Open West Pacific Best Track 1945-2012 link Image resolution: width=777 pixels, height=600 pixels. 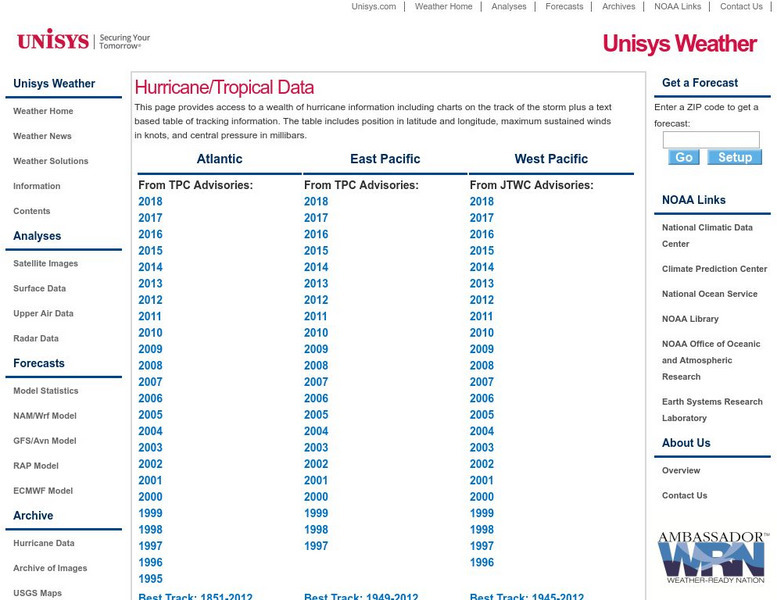[527, 596]
